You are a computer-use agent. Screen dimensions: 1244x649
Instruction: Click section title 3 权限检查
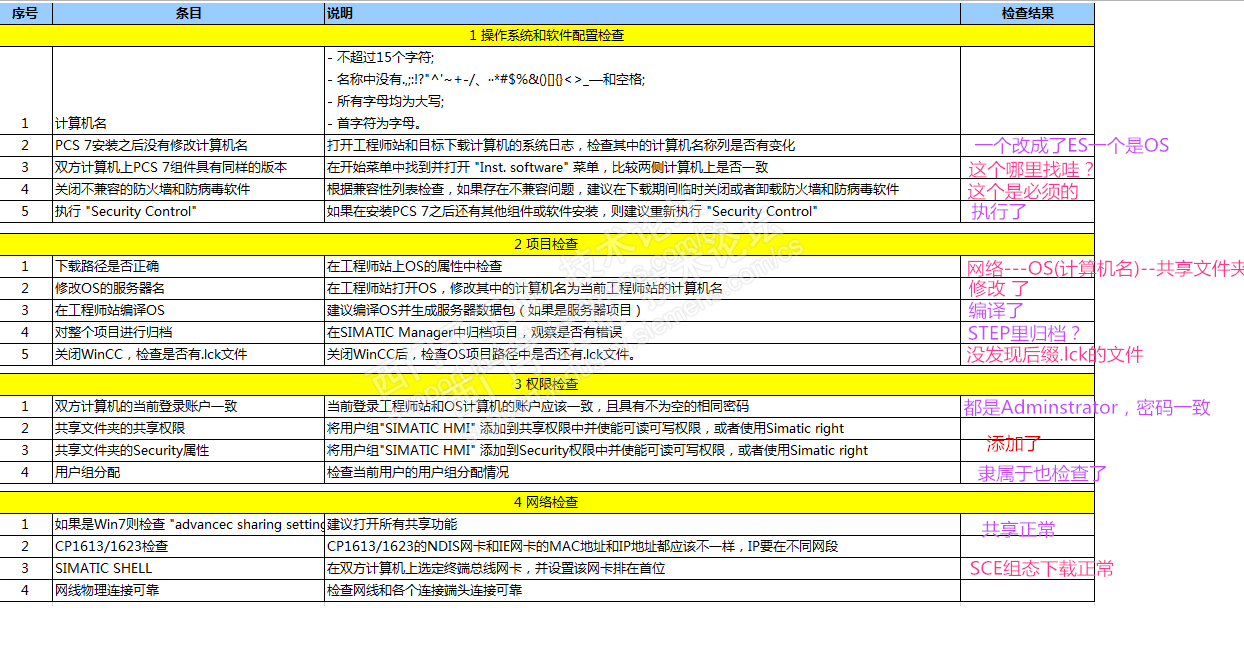tap(547, 384)
